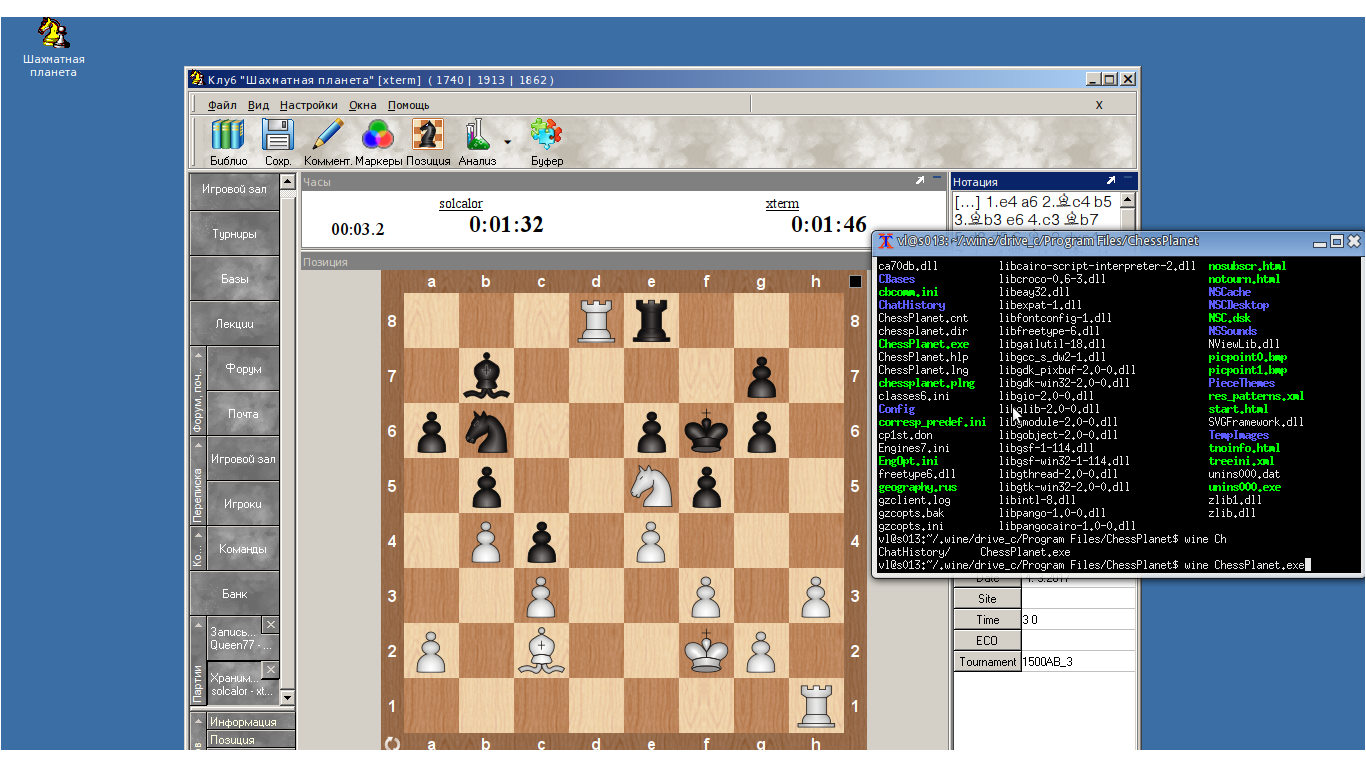The width and height of the screenshot is (1366, 768).
Task: Open the Окна menu
Action: pyautogui.click(x=363, y=105)
